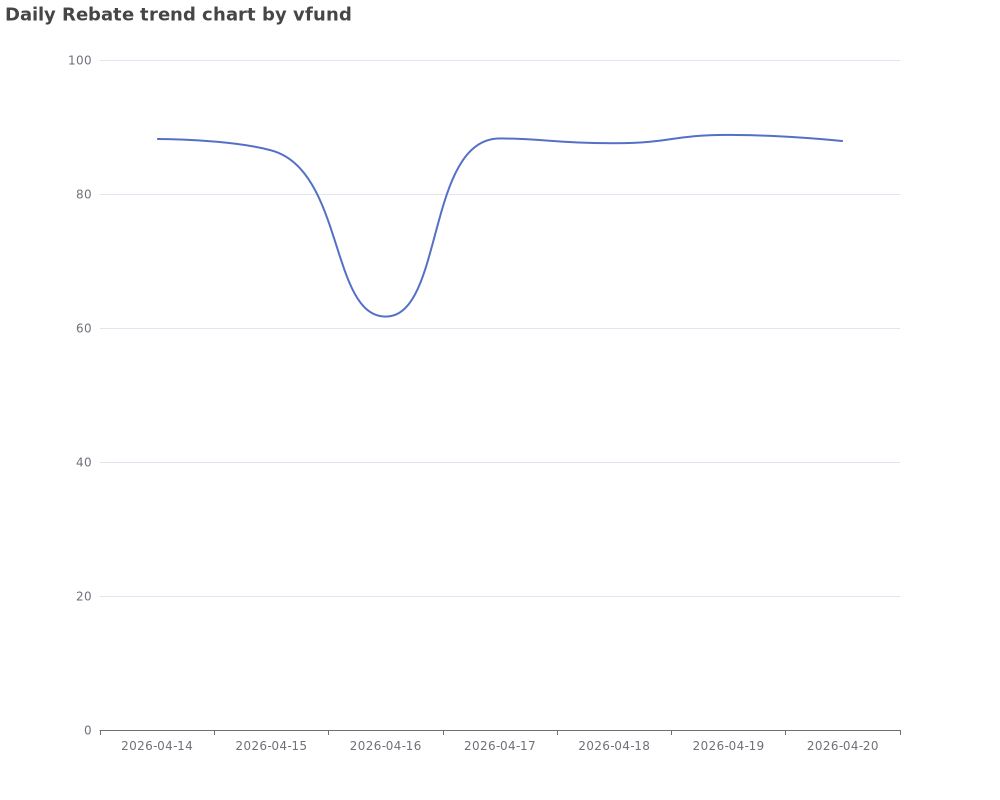Click the 60 y-axis label

point(84,329)
